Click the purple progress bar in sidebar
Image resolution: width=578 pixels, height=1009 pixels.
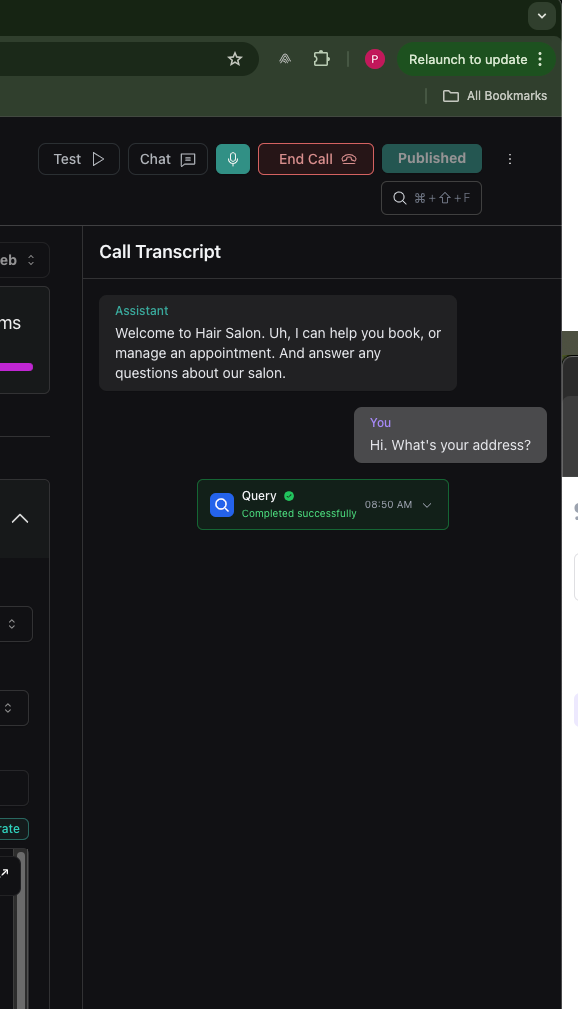tap(17, 367)
